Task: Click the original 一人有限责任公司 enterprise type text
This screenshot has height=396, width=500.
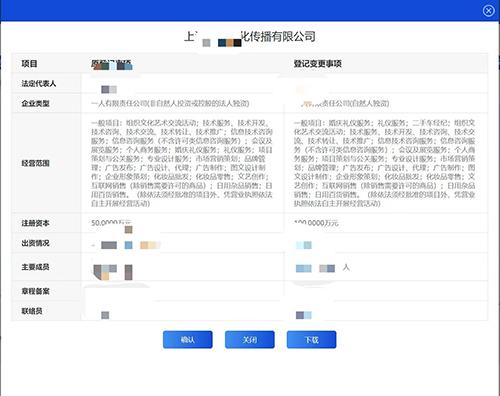Action: tap(170, 103)
